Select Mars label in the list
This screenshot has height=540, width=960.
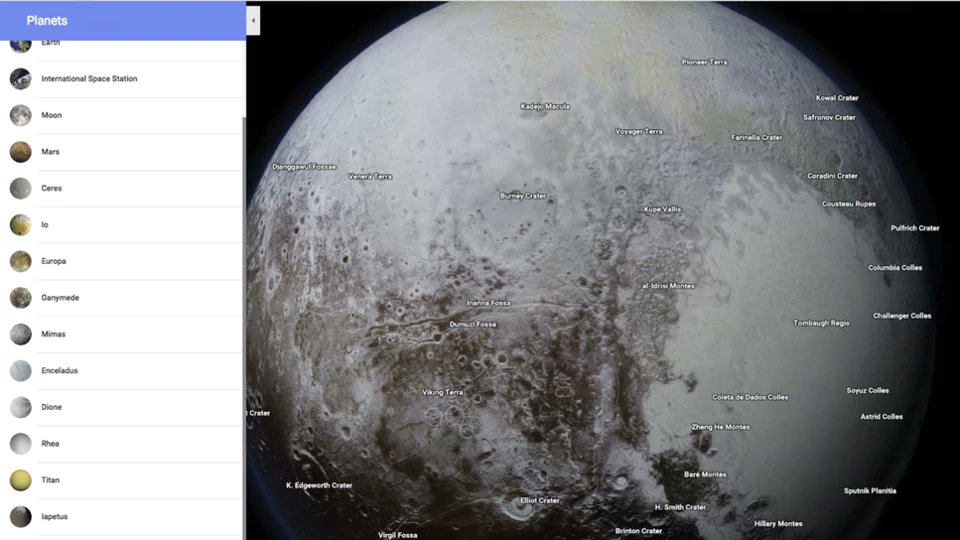[50, 152]
